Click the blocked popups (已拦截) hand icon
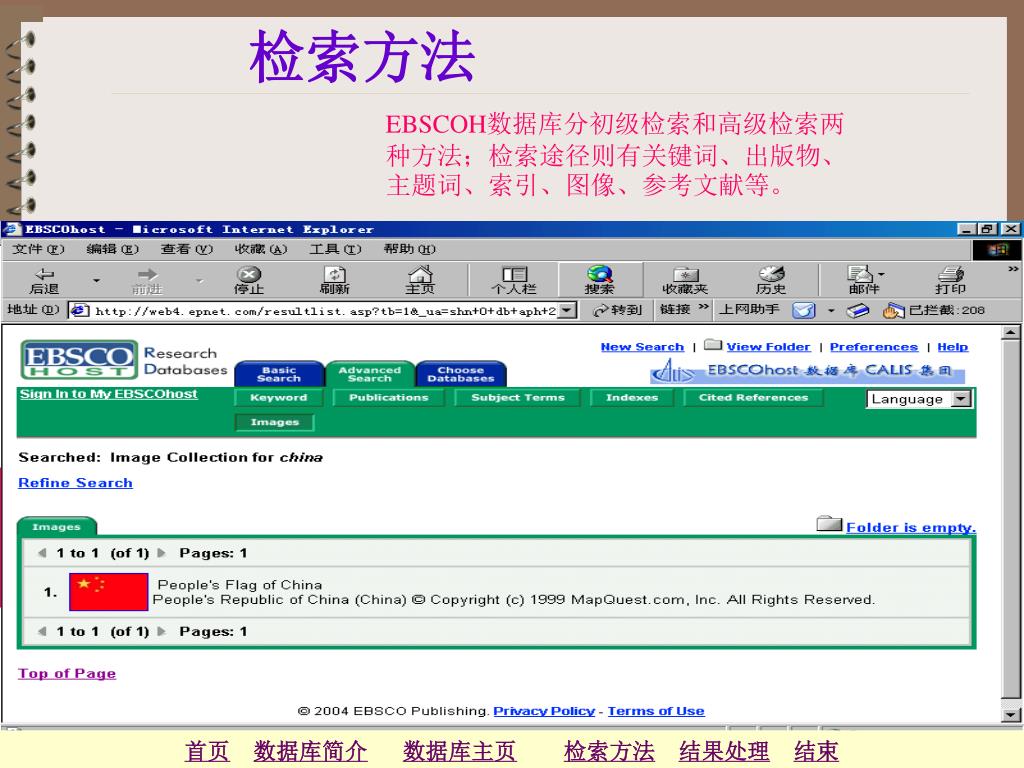The image size is (1024, 768). [x=893, y=311]
